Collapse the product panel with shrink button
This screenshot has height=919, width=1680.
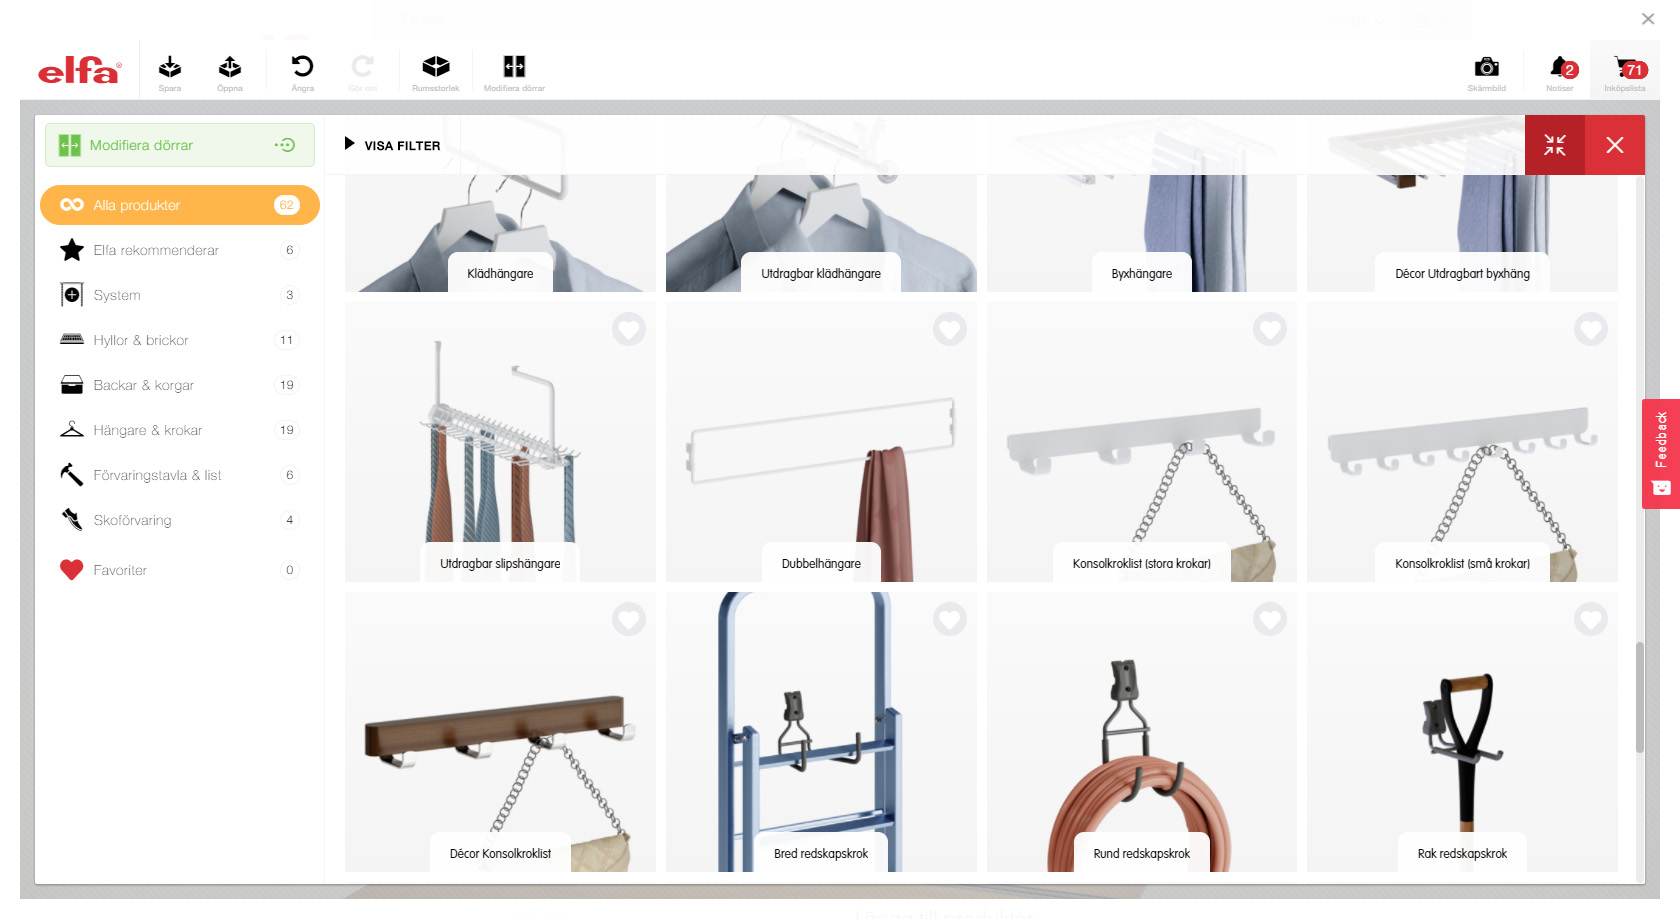(x=1554, y=145)
